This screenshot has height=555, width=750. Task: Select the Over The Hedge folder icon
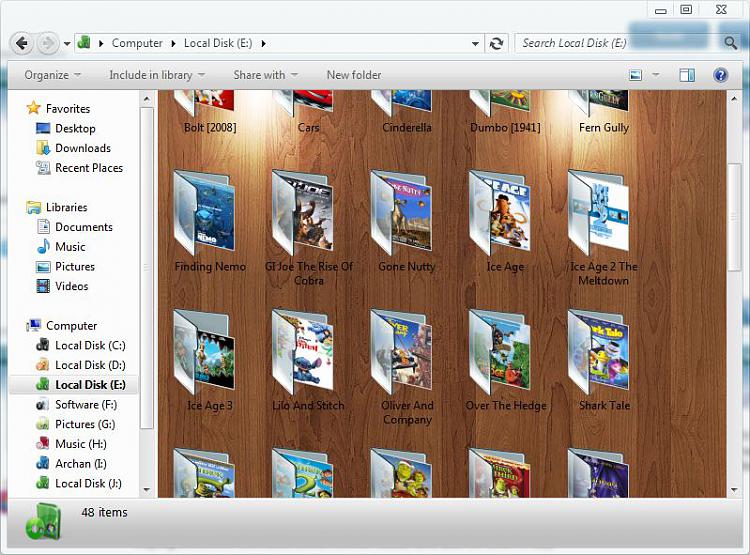point(500,352)
